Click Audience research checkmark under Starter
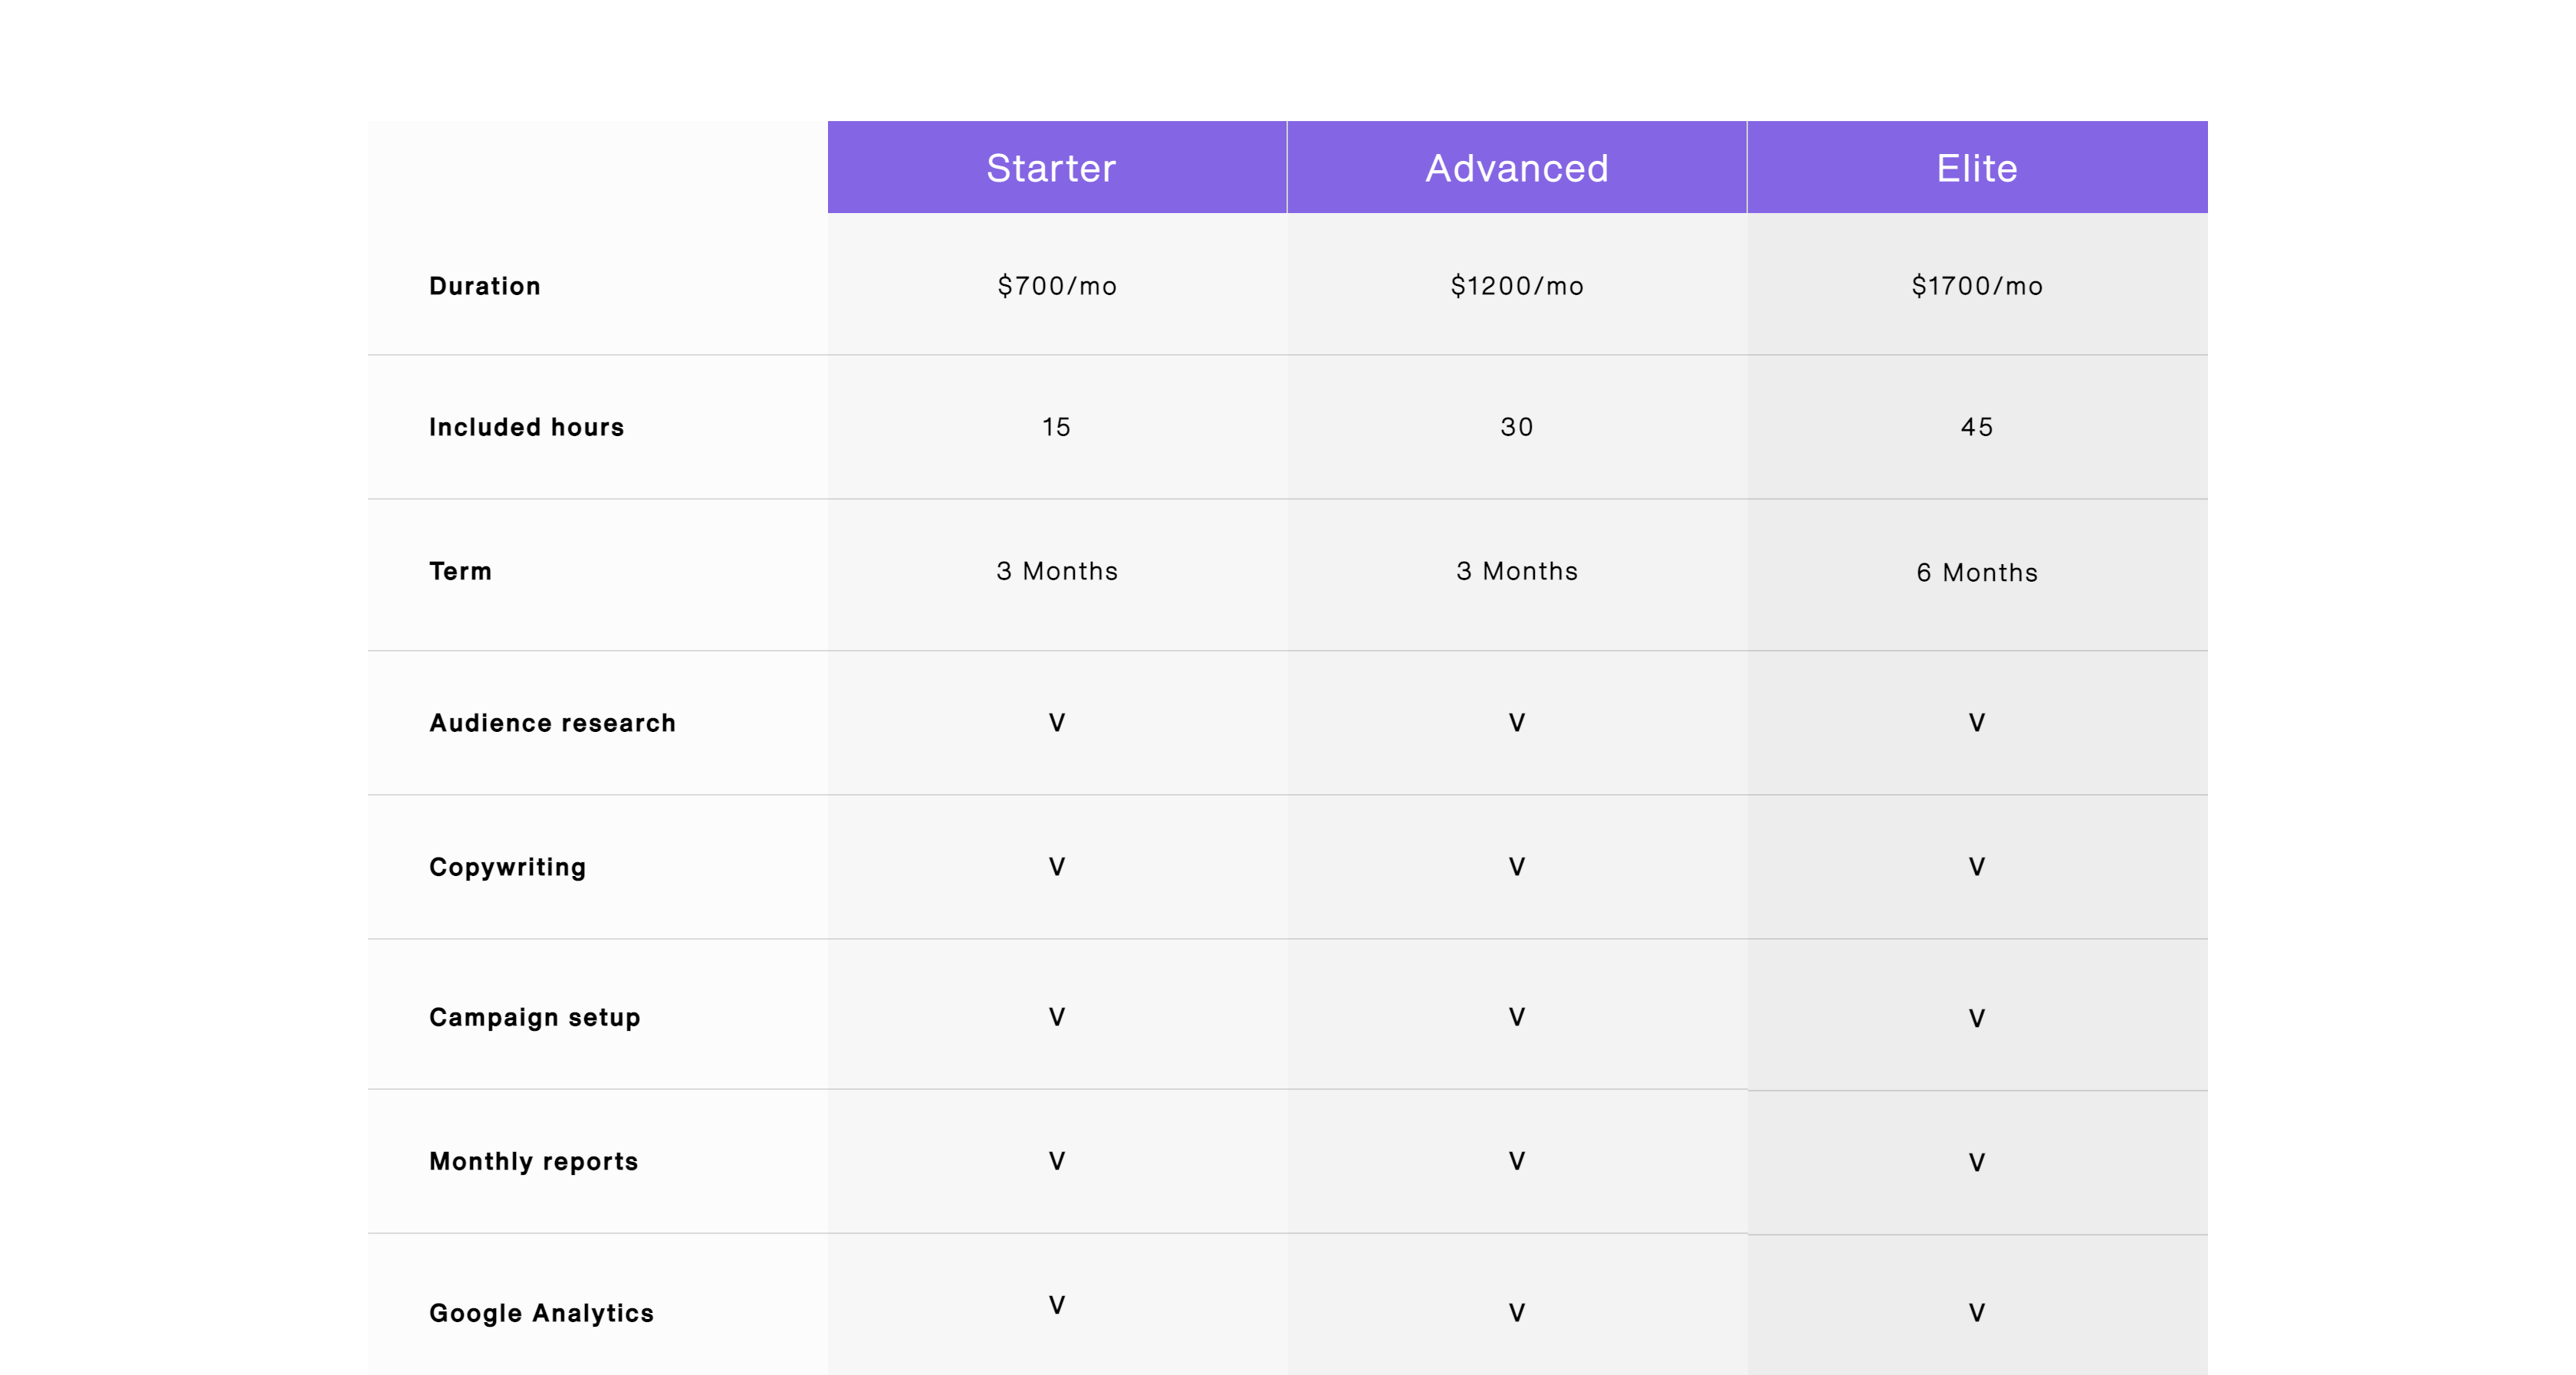Screen dimensions: 2576x1375 (x=1056, y=723)
